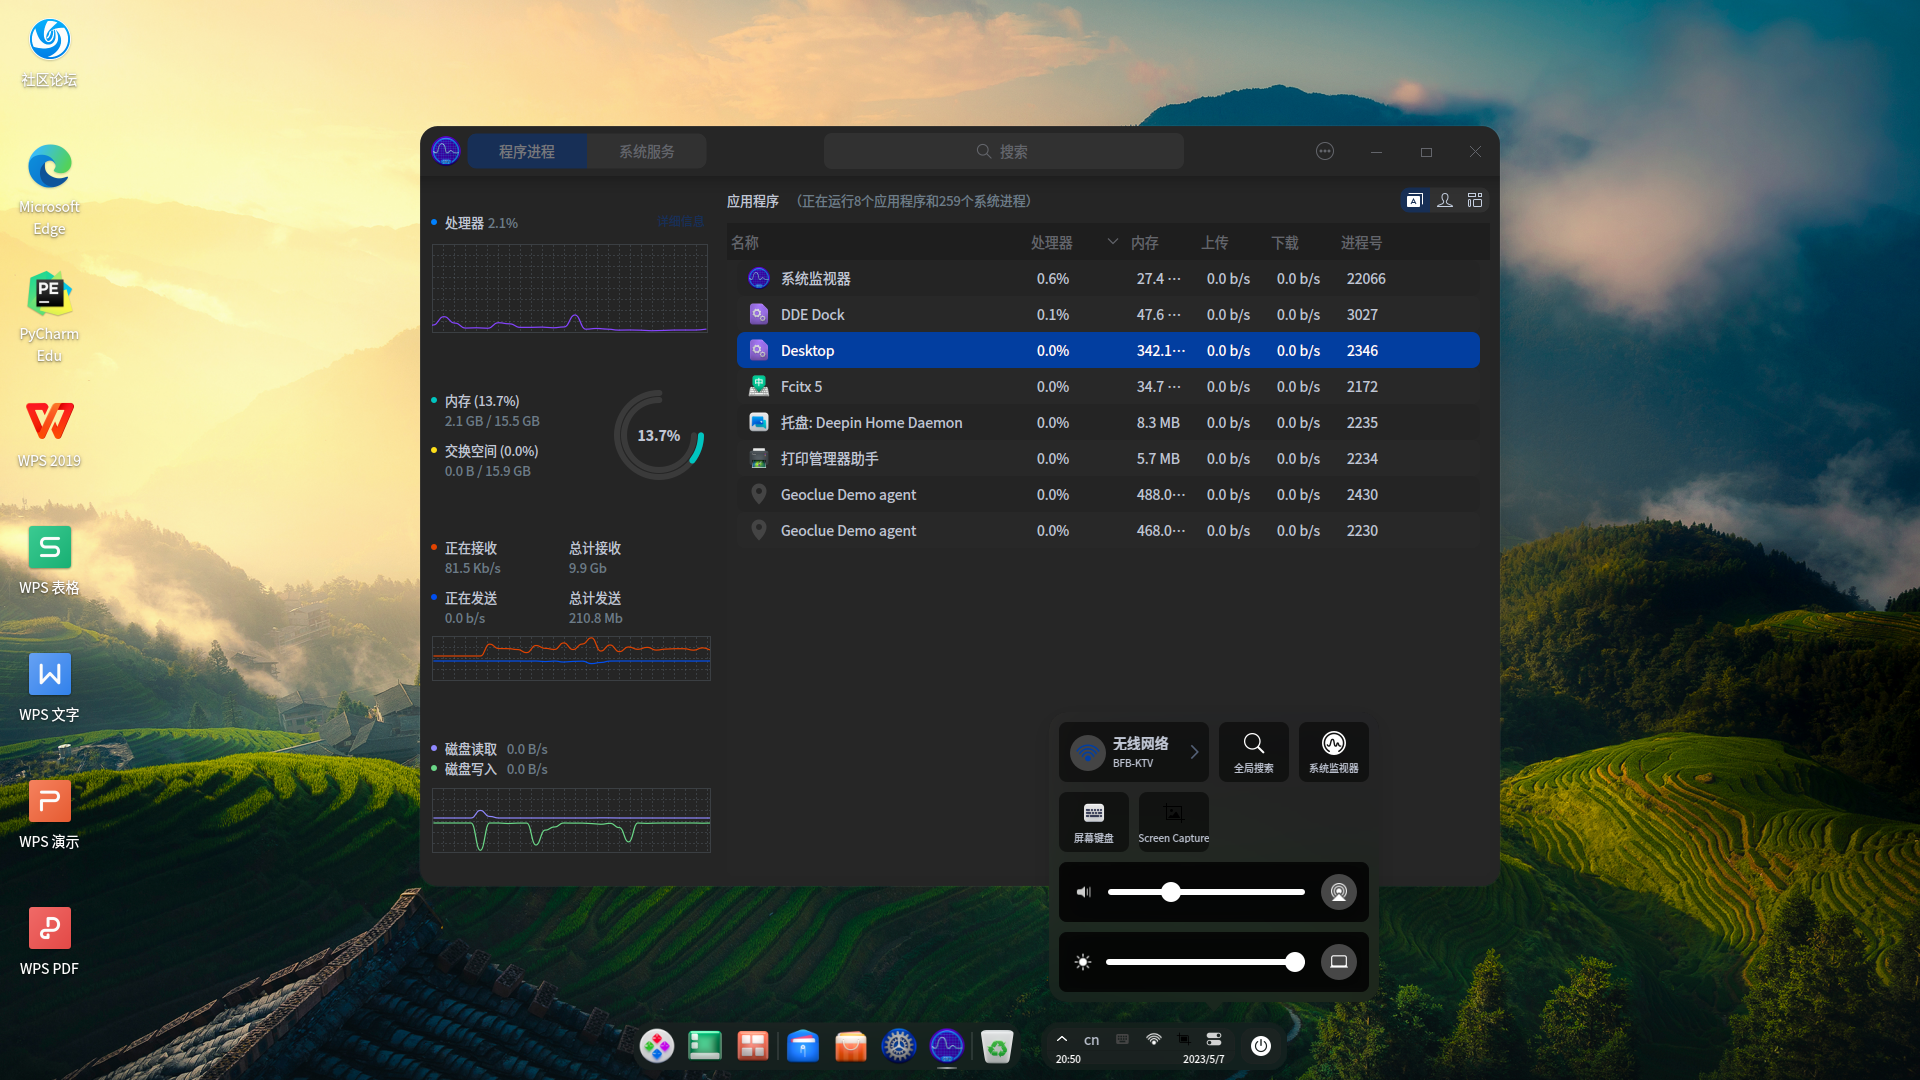Image resolution: width=1920 pixels, height=1080 pixels.
Task: Expand wireless network list chevron
Action: (x=1194, y=752)
